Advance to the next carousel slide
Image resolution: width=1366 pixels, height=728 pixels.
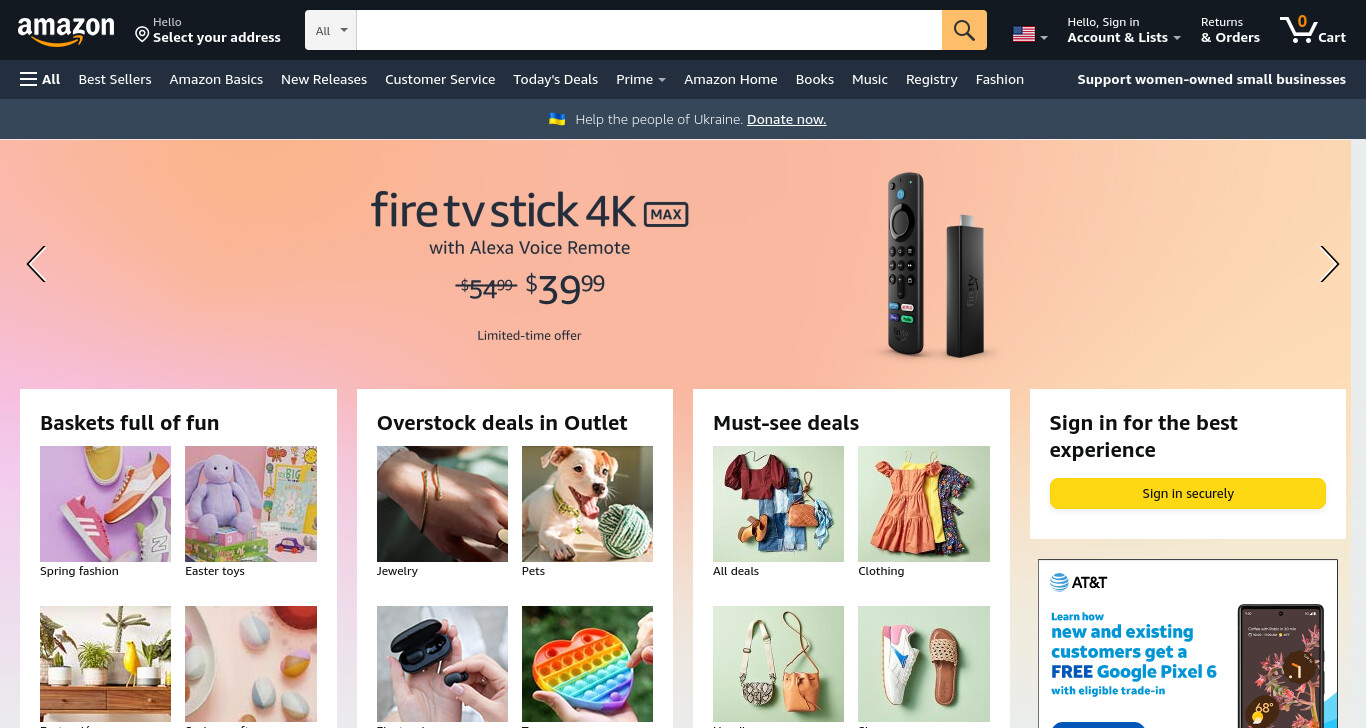(x=1329, y=264)
